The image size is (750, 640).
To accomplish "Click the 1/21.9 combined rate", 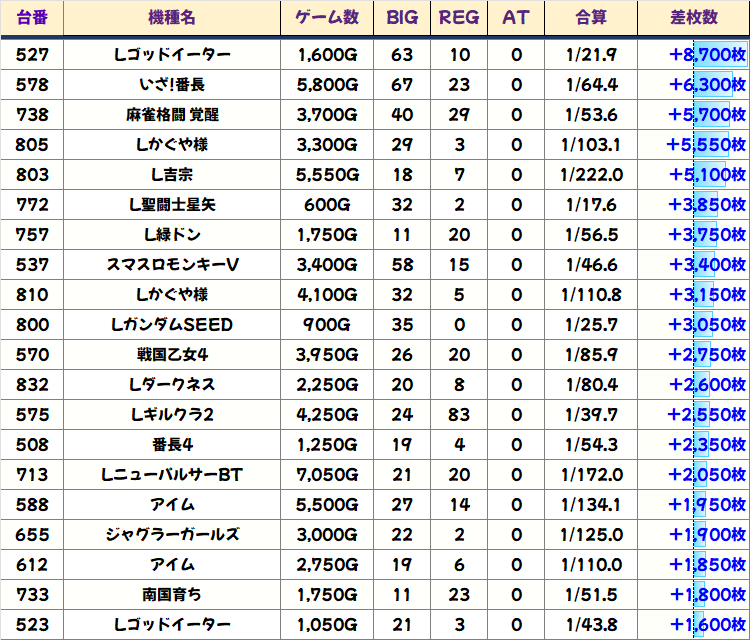I will [591, 55].
